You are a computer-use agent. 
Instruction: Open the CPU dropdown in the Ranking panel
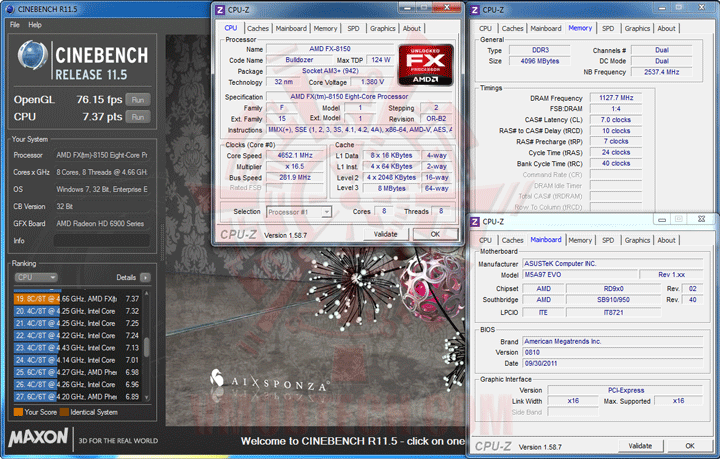pos(36,277)
